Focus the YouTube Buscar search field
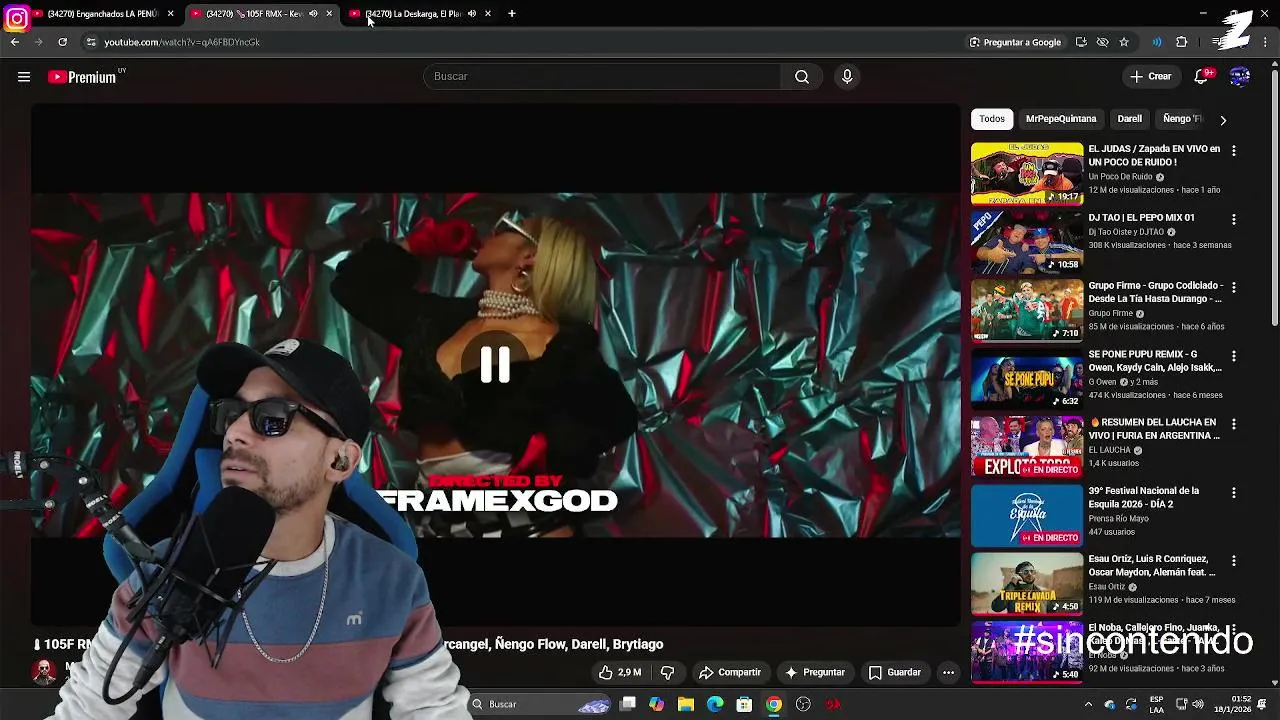1280x720 pixels. (602, 77)
